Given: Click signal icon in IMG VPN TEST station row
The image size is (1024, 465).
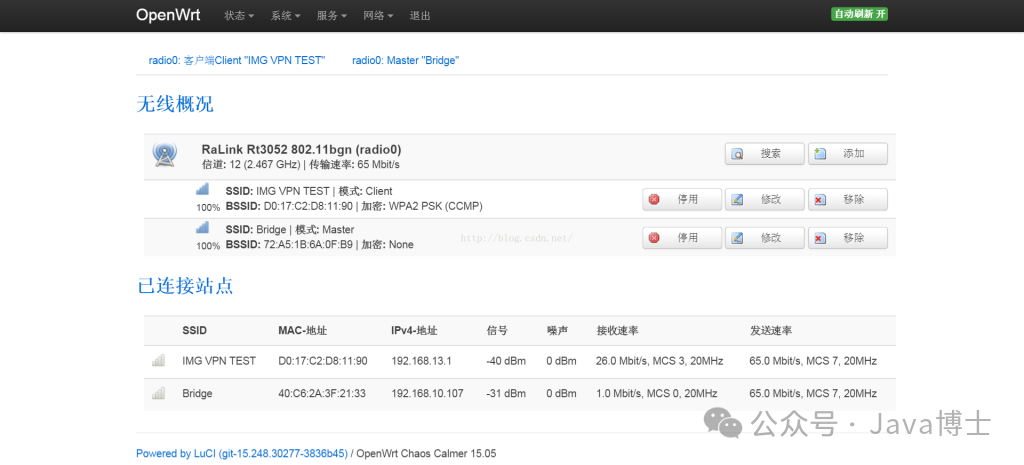Looking at the screenshot, I should (x=158, y=361).
